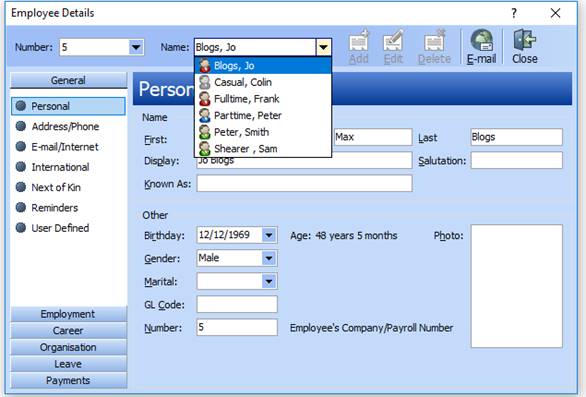Select Parttime, Peter in the list
Viewport: 586px width, 397px height.
point(263,116)
